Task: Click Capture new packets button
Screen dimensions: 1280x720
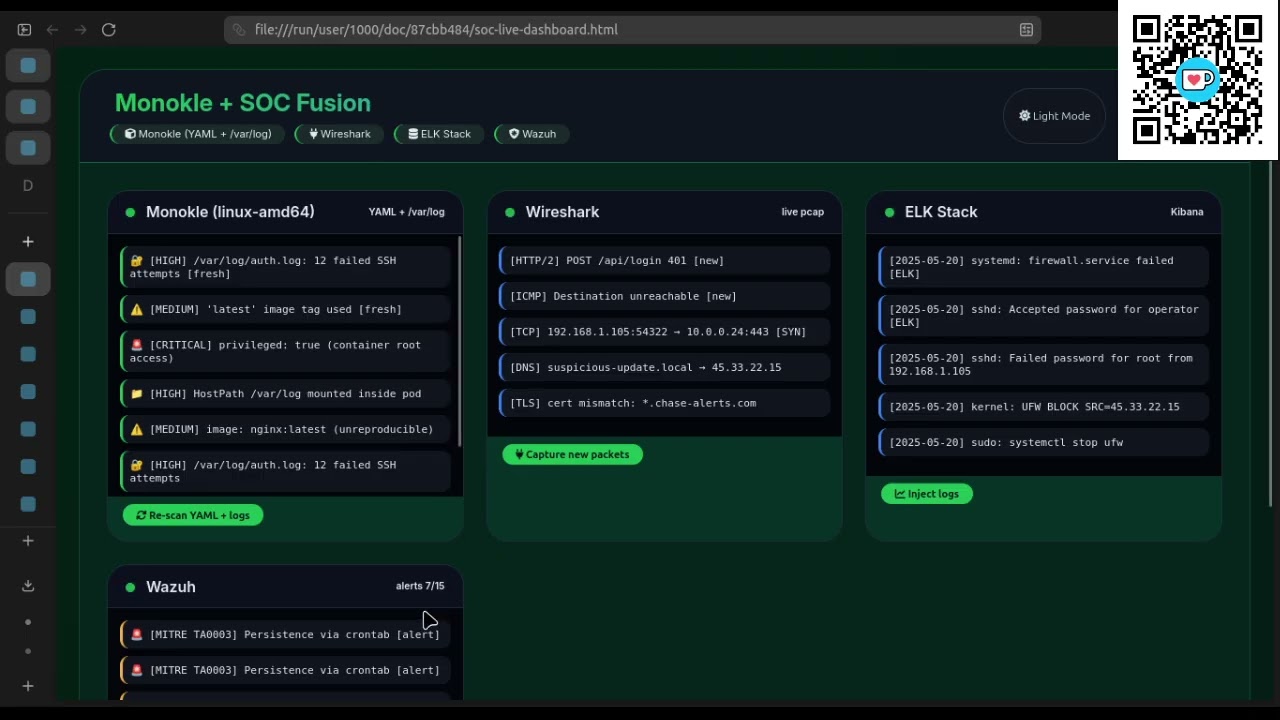Action: point(572,454)
